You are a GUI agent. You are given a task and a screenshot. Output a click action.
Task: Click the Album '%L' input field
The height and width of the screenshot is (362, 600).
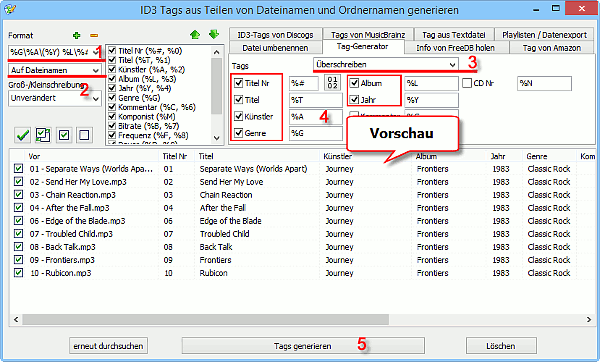(431, 83)
